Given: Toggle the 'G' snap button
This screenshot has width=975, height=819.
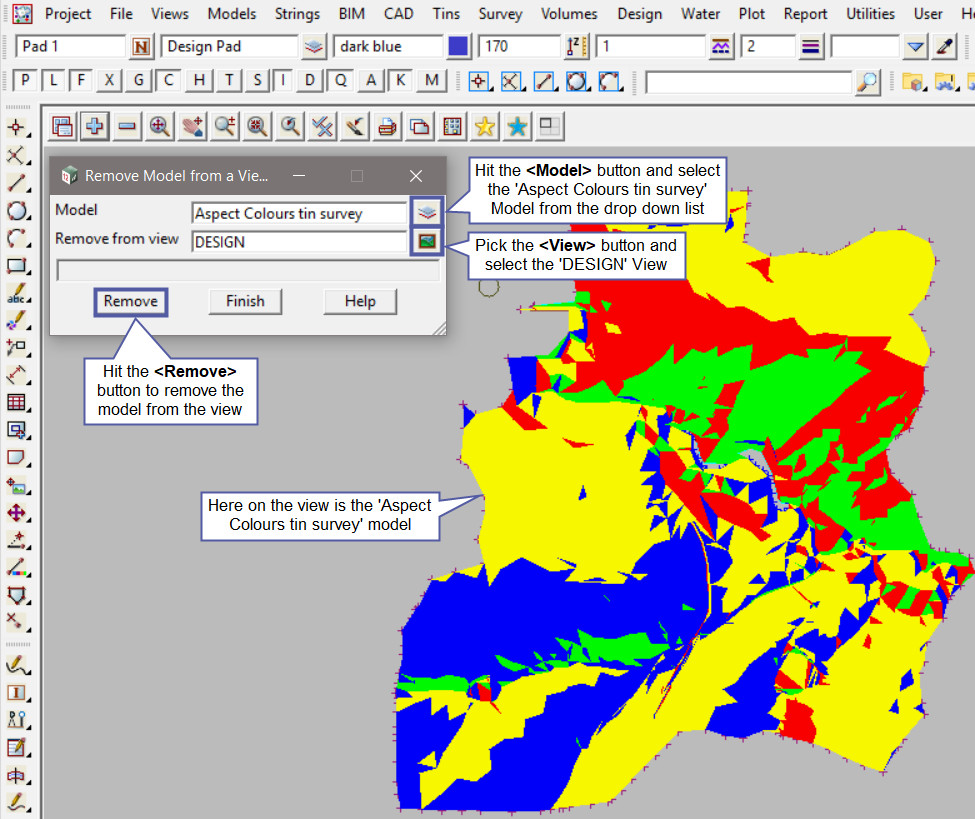Looking at the screenshot, I should point(139,81).
